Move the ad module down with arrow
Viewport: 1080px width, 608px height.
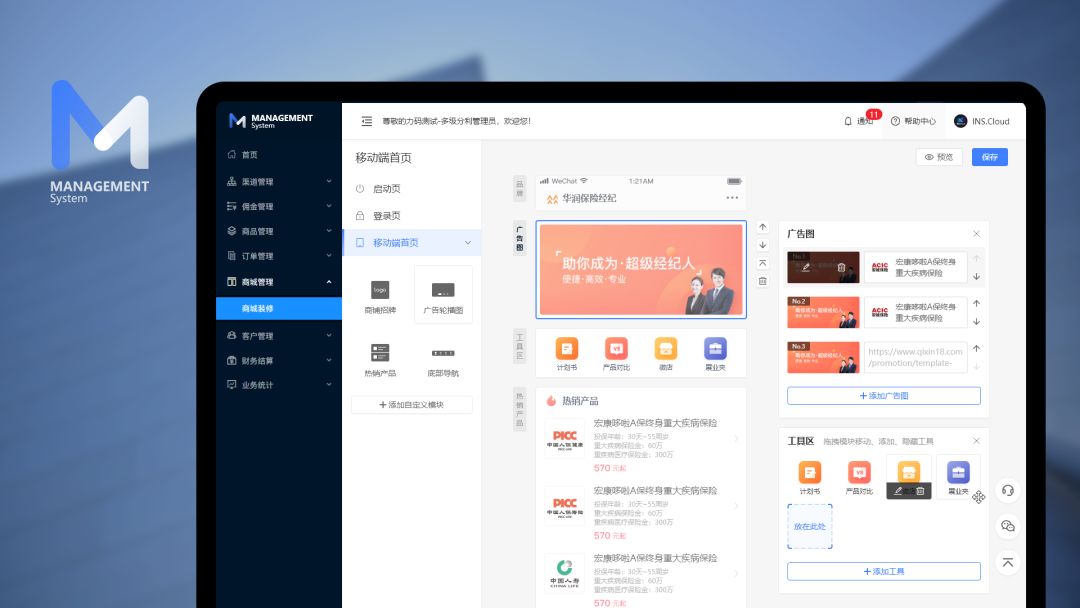[x=762, y=245]
